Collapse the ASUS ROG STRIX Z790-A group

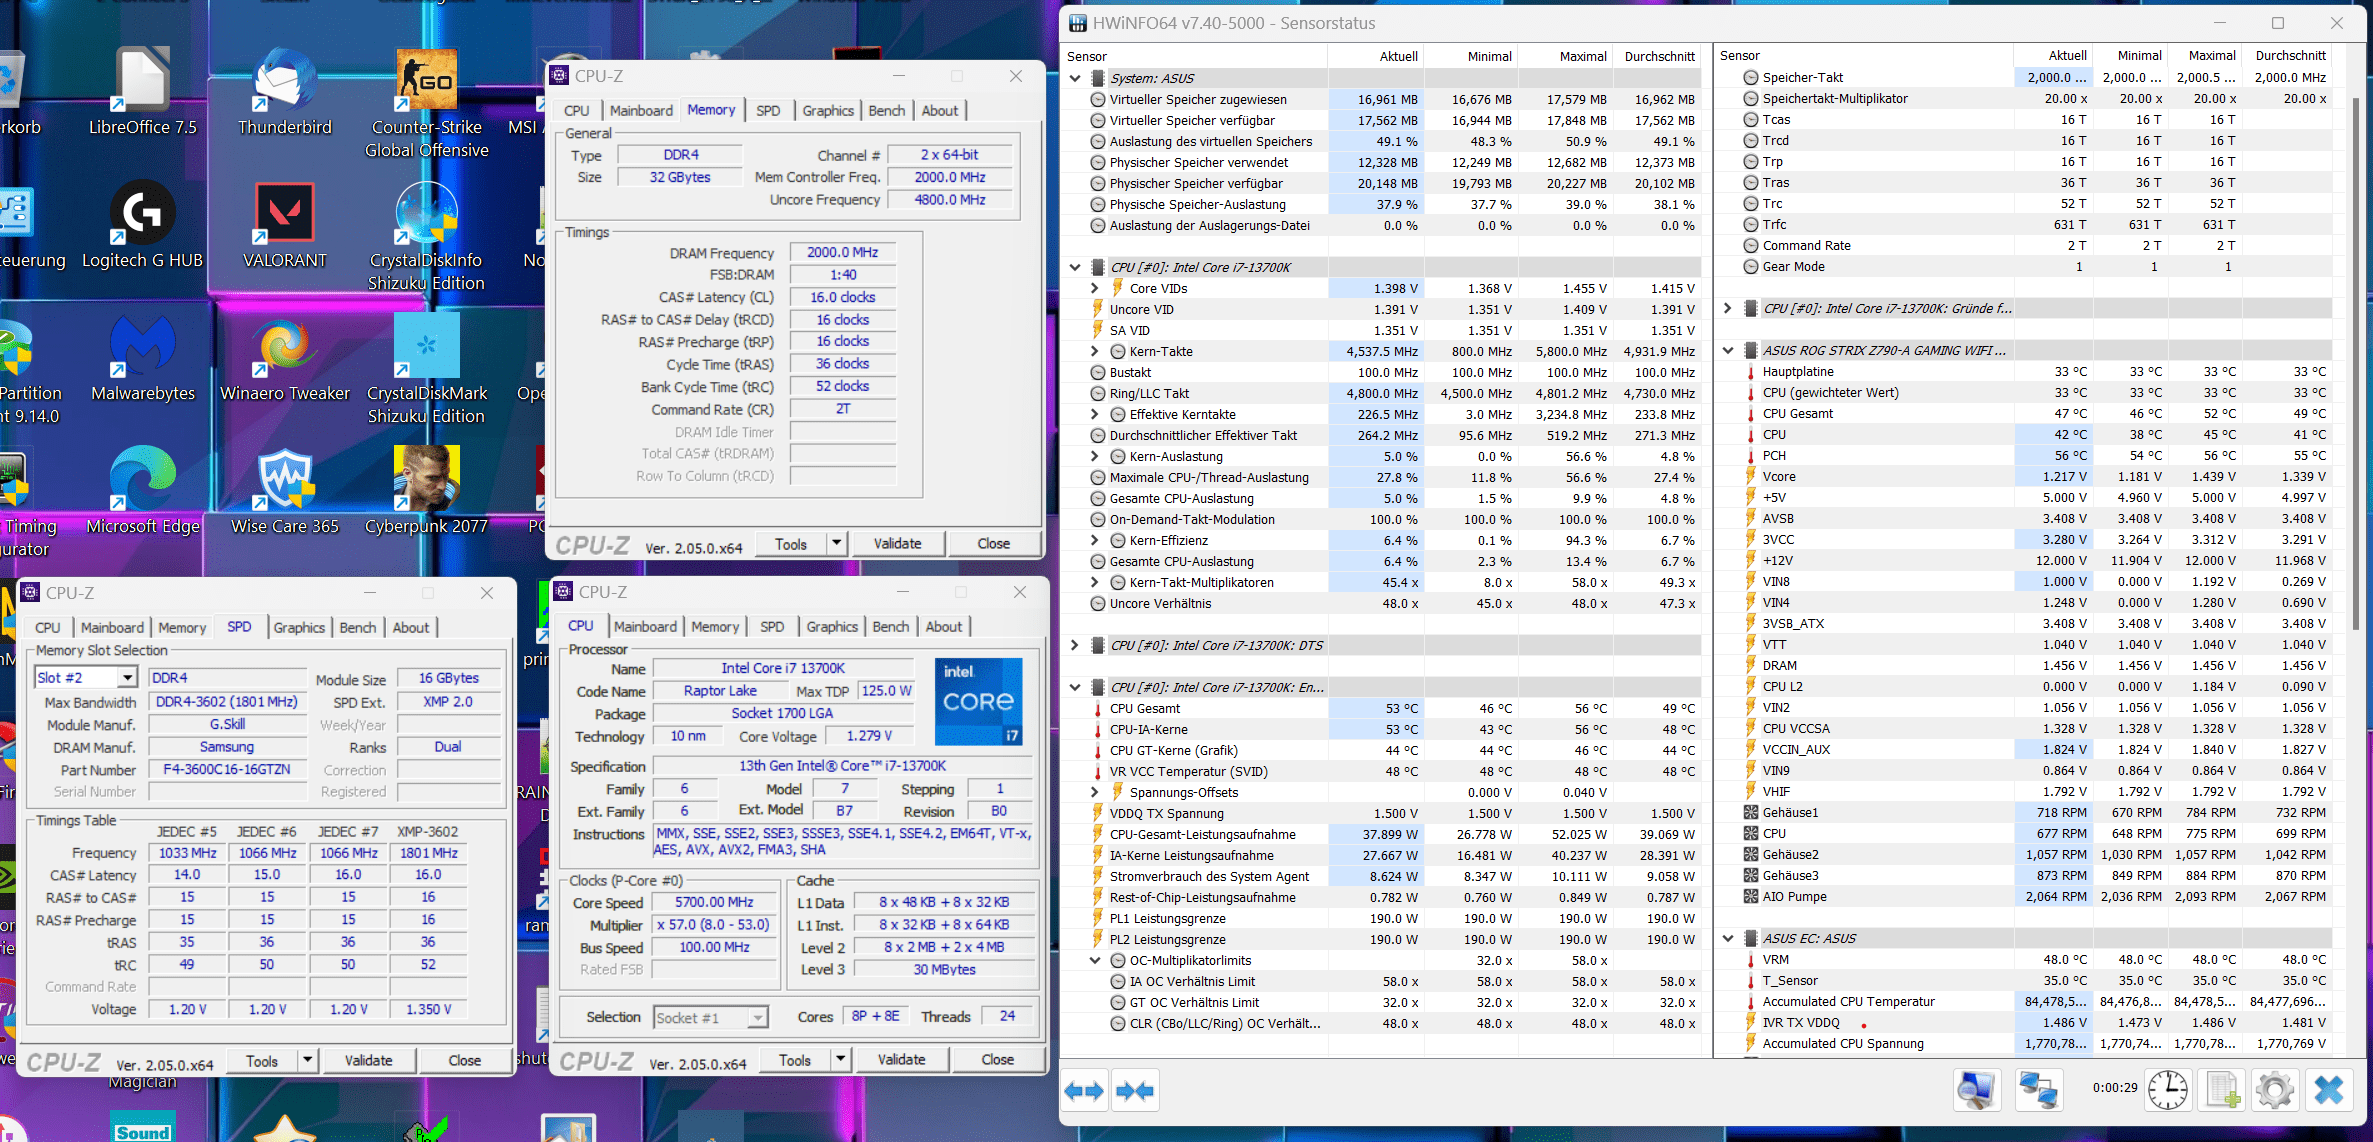(1728, 350)
